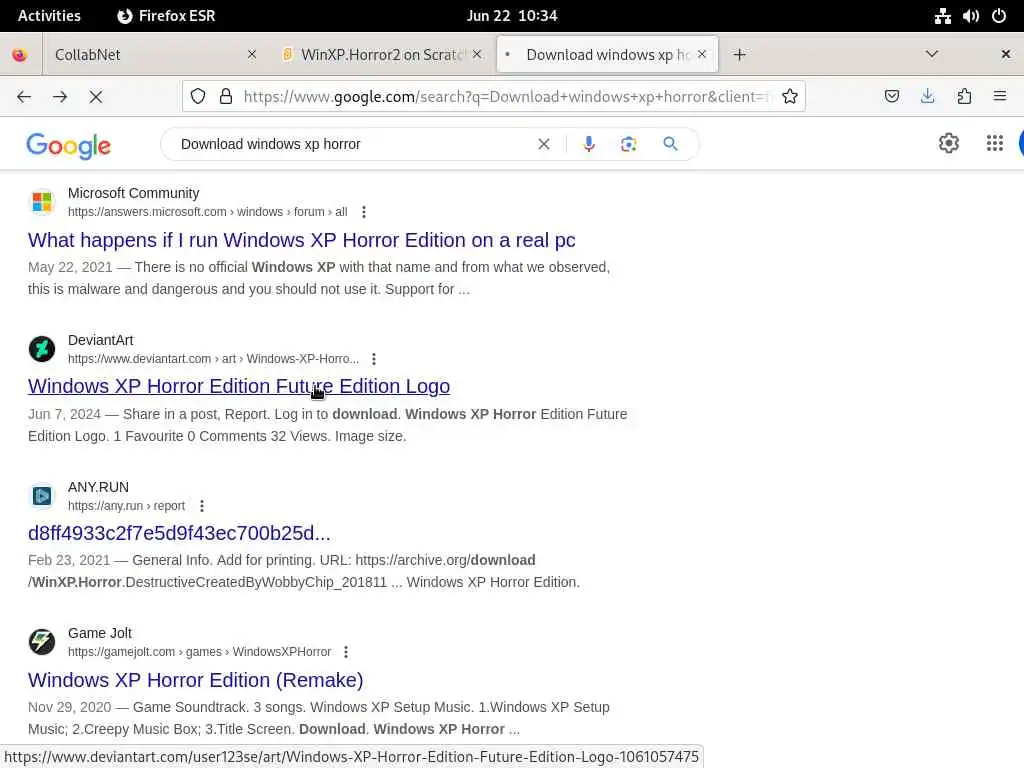This screenshot has height=768, width=1024.
Task: Show the Firefox downloads panel
Action: (x=927, y=97)
